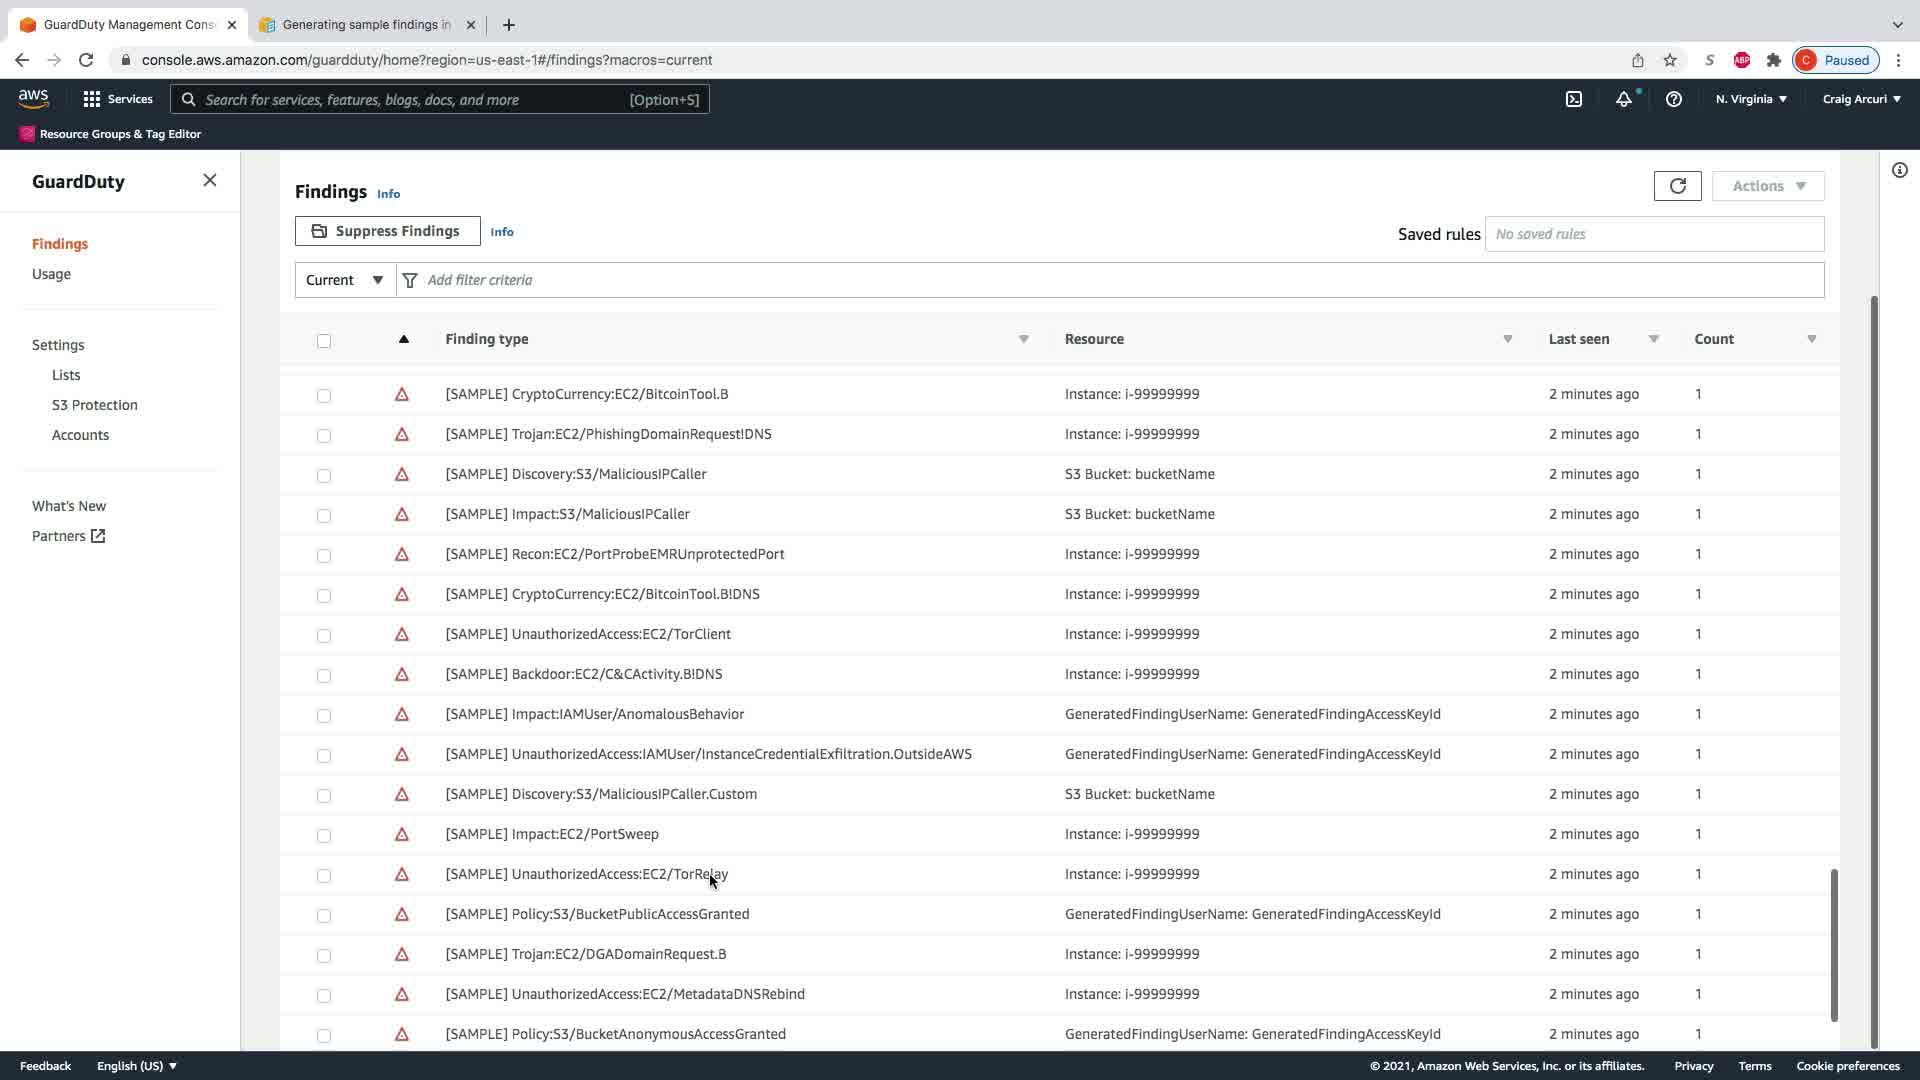
Task: Click the help question mark icon
Action: tap(1673, 99)
